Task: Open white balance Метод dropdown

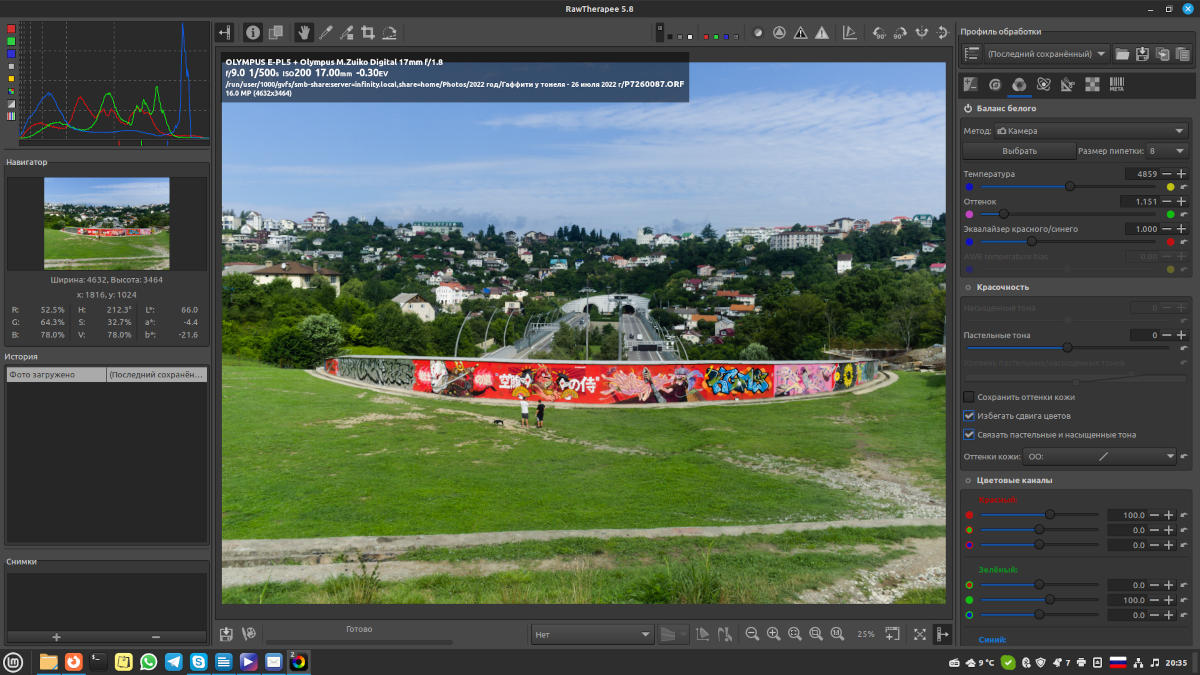Action: (x=1091, y=131)
